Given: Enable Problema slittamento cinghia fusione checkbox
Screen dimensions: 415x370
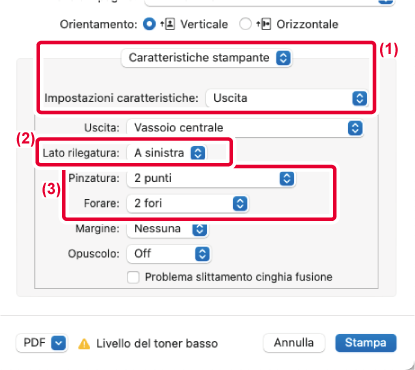Looking at the screenshot, I should pos(133,277).
